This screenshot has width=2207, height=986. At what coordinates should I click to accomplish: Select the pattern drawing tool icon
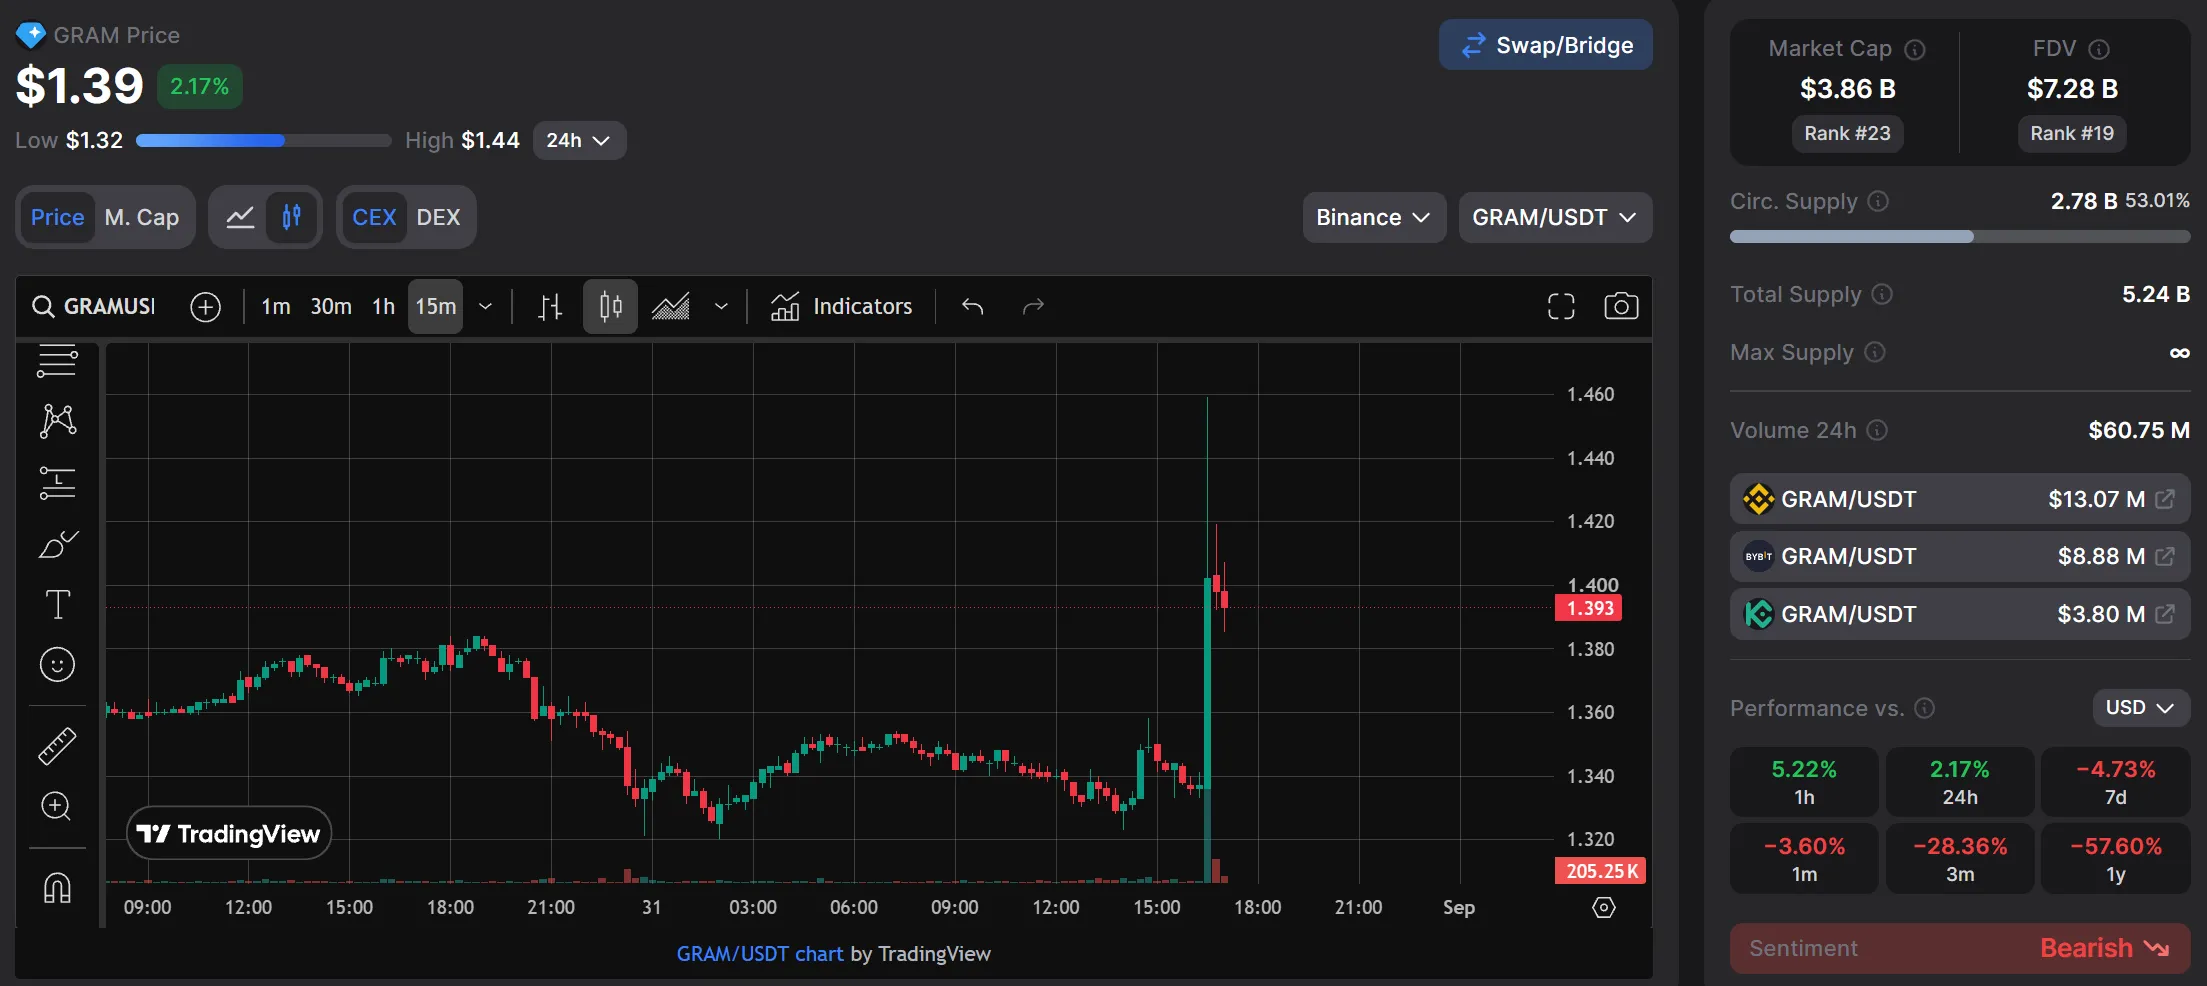click(x=57, y=420)
